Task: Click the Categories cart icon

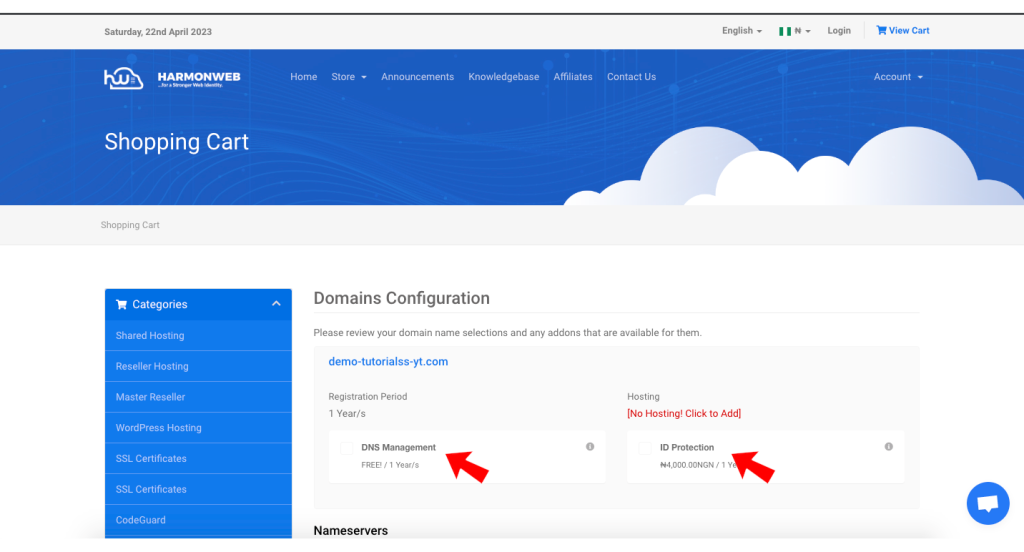Action: click(x=121, y=305)
